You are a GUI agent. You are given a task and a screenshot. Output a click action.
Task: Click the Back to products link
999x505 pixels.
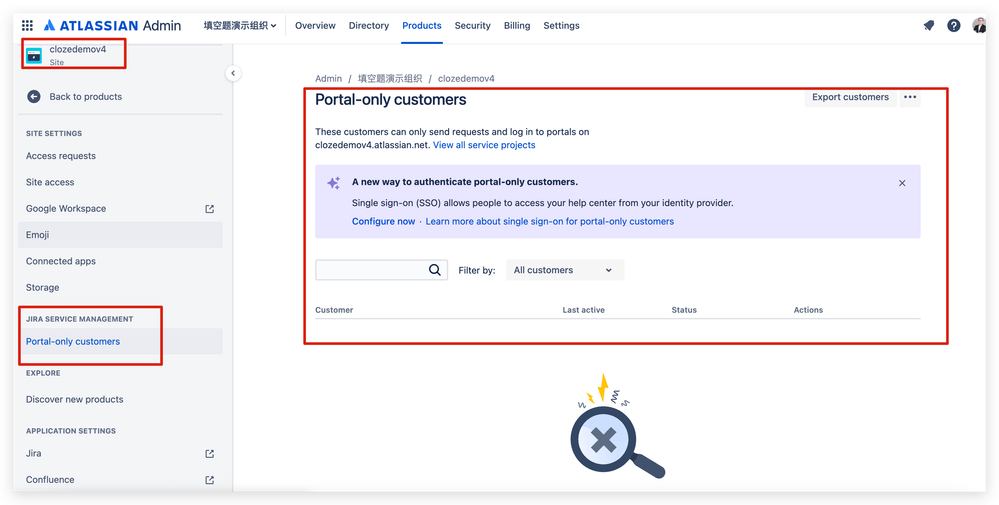tap(85, 97)
